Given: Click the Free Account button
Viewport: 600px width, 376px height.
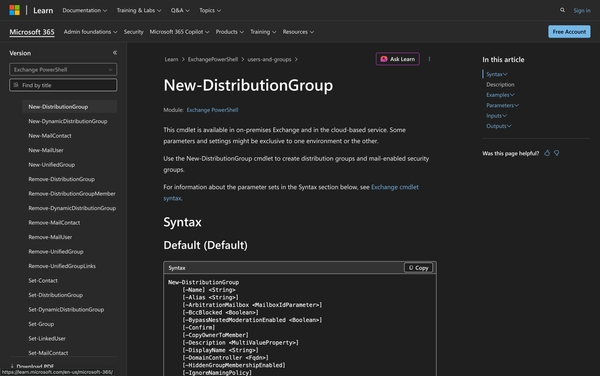Looking at the screenshot, I should click(x=569, y=32).
